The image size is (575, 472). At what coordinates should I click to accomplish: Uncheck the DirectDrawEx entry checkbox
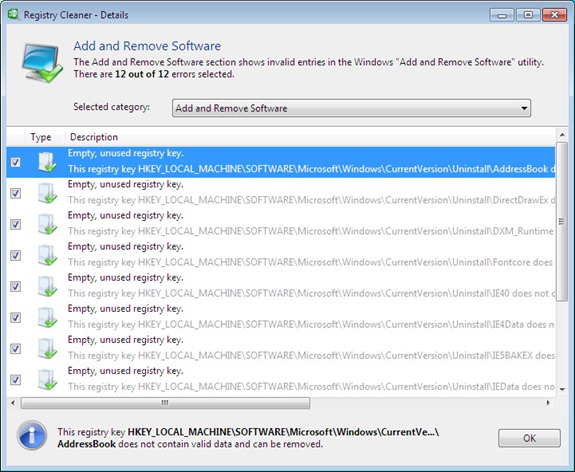(15, 193)
